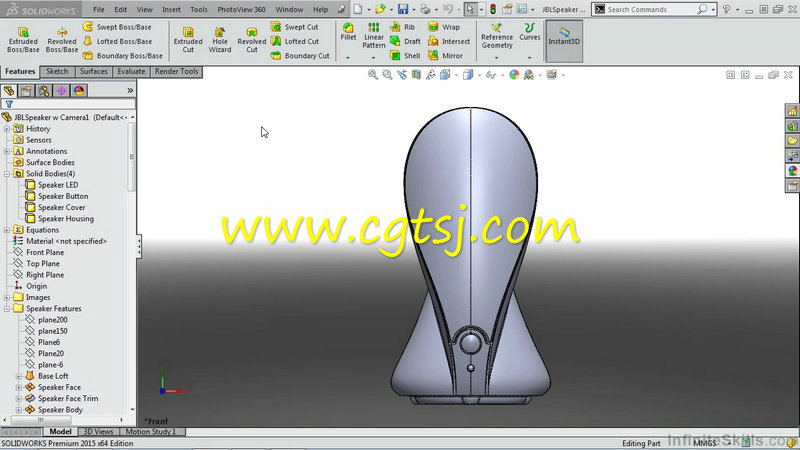Expand the History node
This screenshot has height=450, width=800.
click(x=7, y=129)
